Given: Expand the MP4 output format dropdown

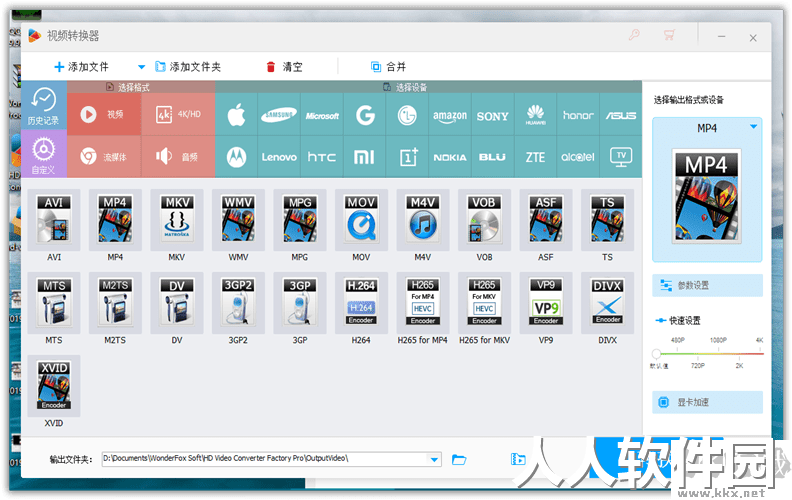Looking at the screenshot, I should click(x=754, y=127).
